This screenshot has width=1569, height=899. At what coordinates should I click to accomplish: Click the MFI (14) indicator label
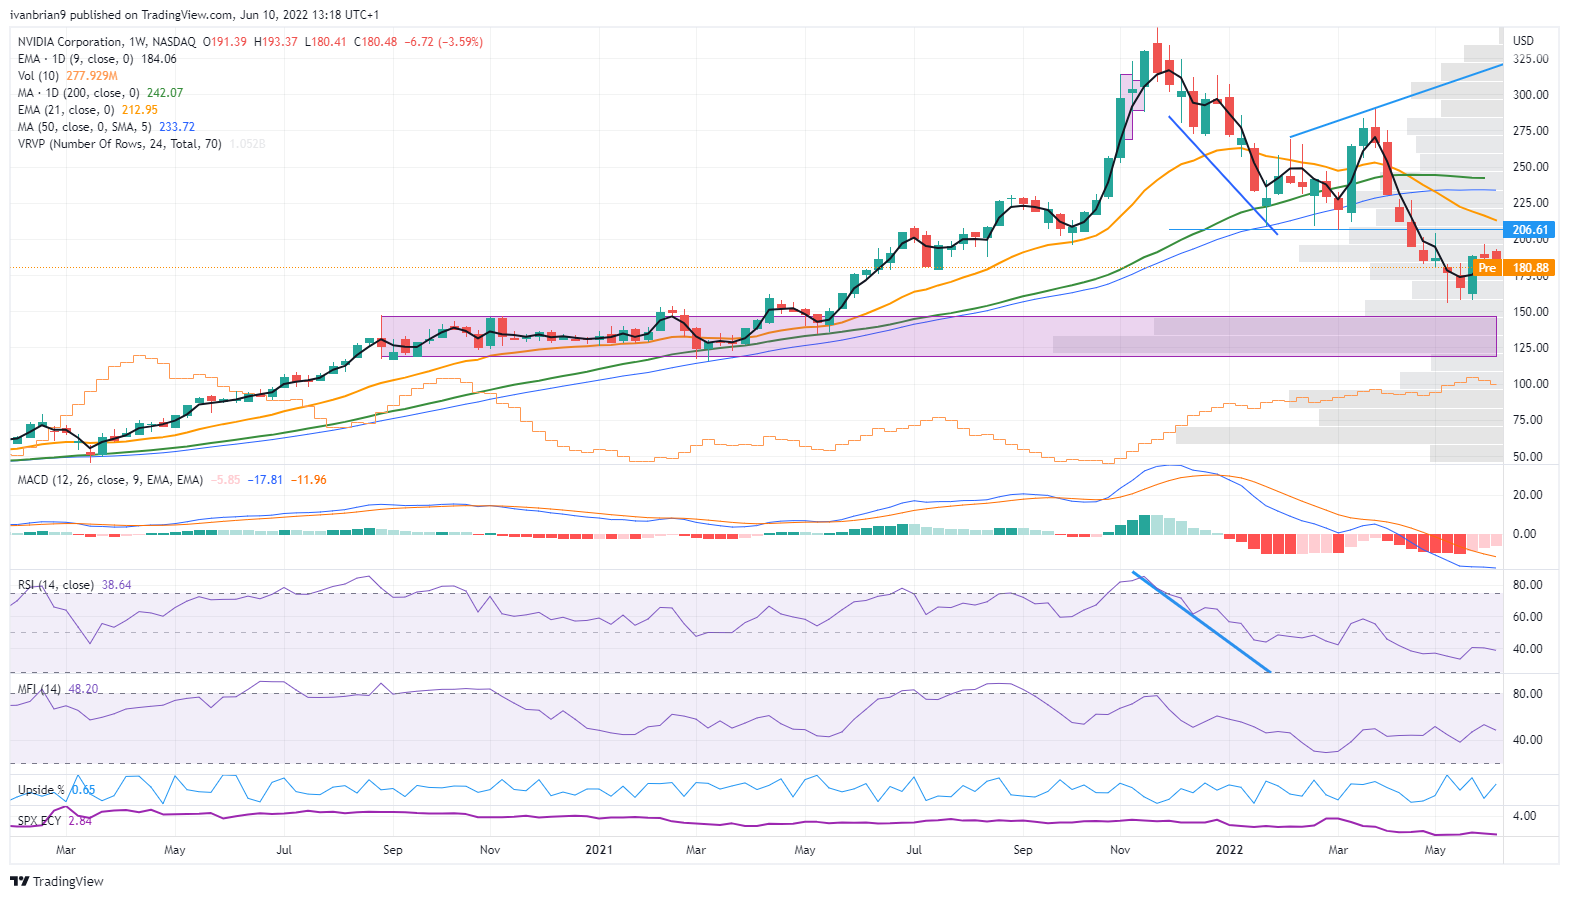point(39,689)
